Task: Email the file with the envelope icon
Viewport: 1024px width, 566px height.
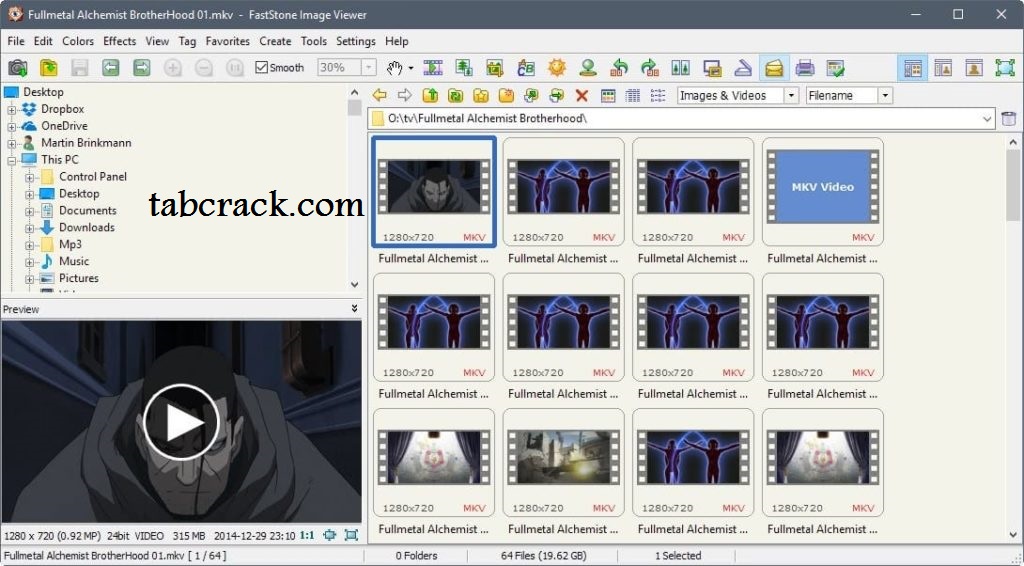Action: 774,67
